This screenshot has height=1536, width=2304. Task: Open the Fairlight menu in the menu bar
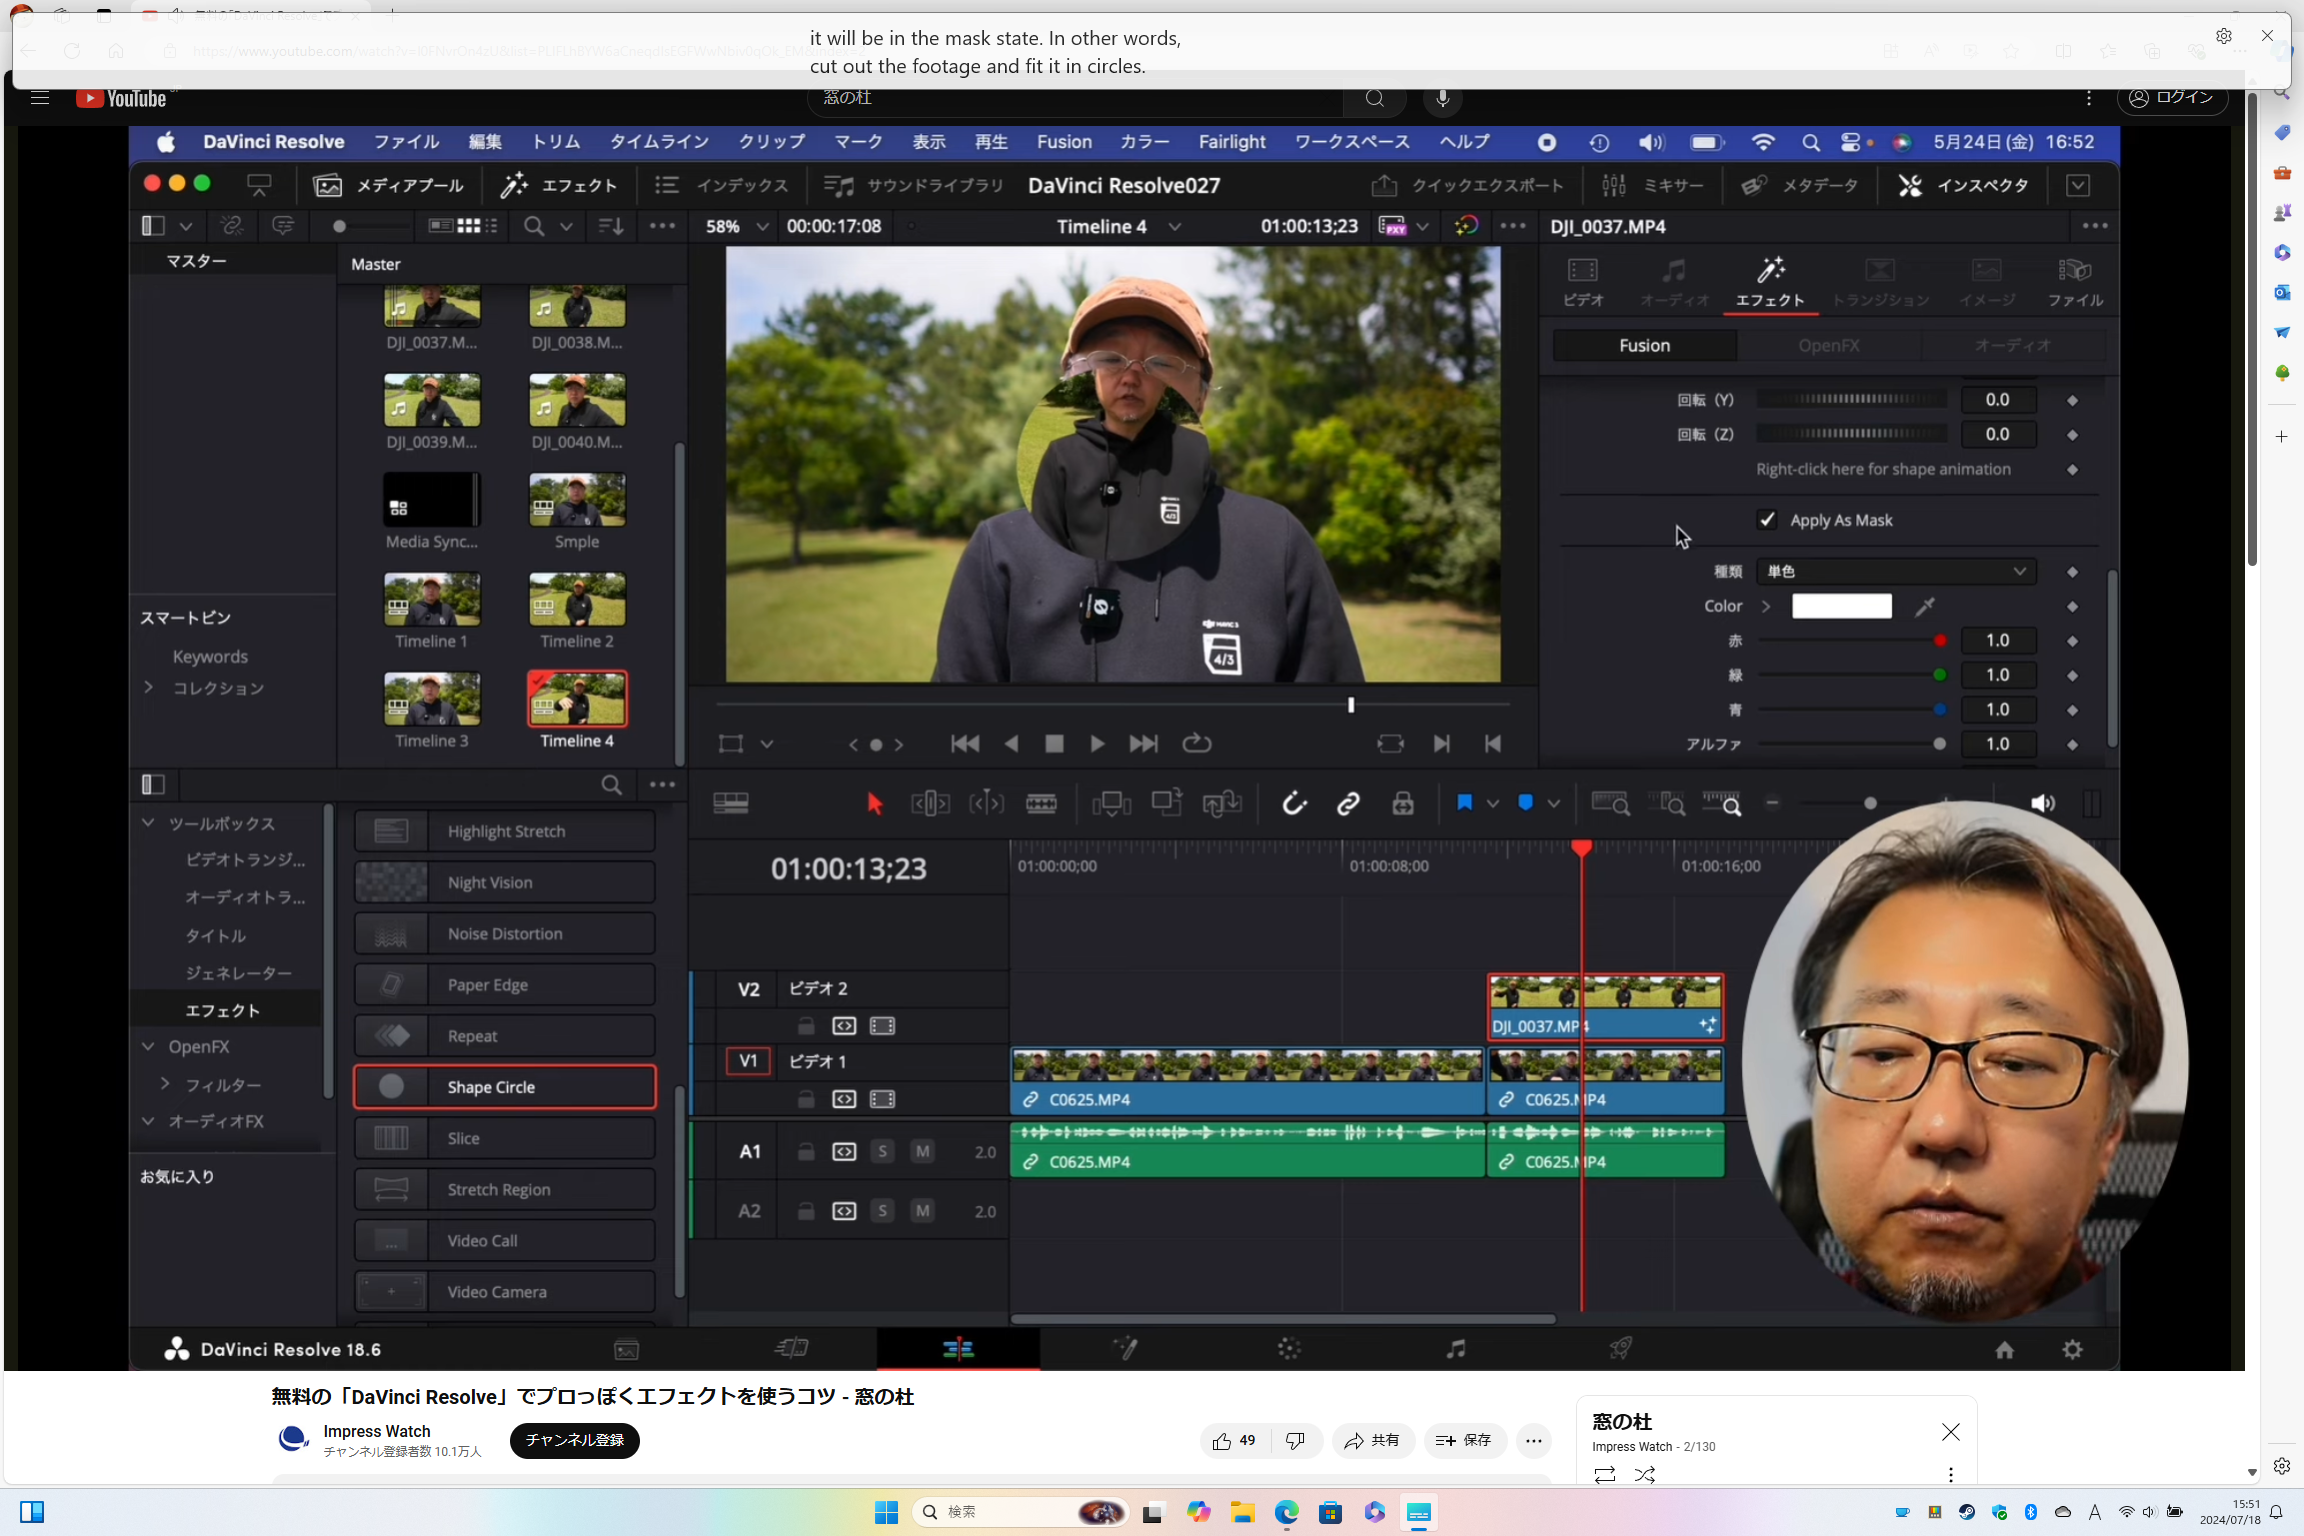[1231, 142]
